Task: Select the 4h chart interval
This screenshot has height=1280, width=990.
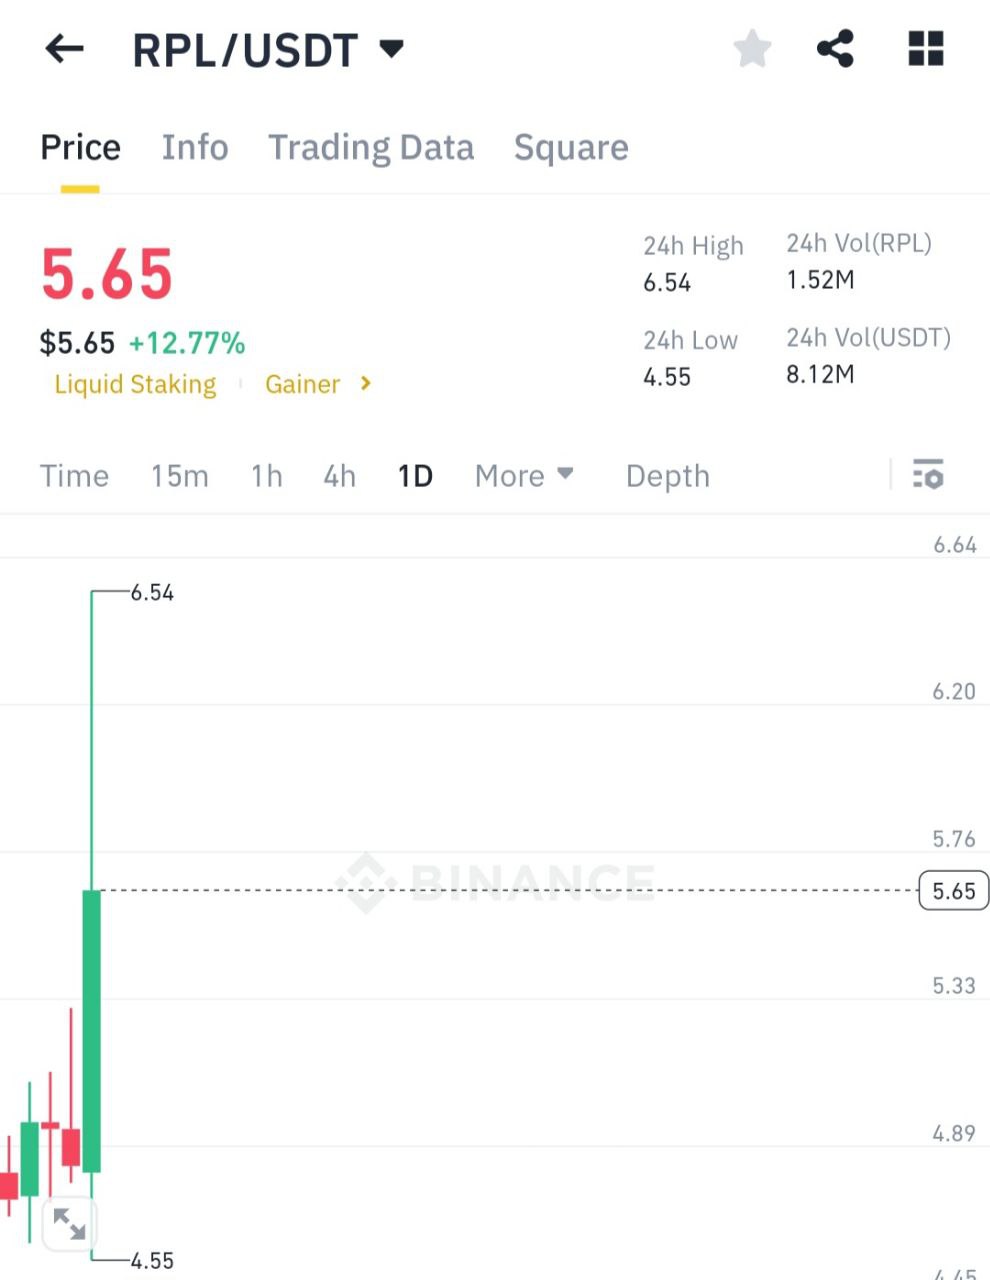Action: click(x=340, y=476)
